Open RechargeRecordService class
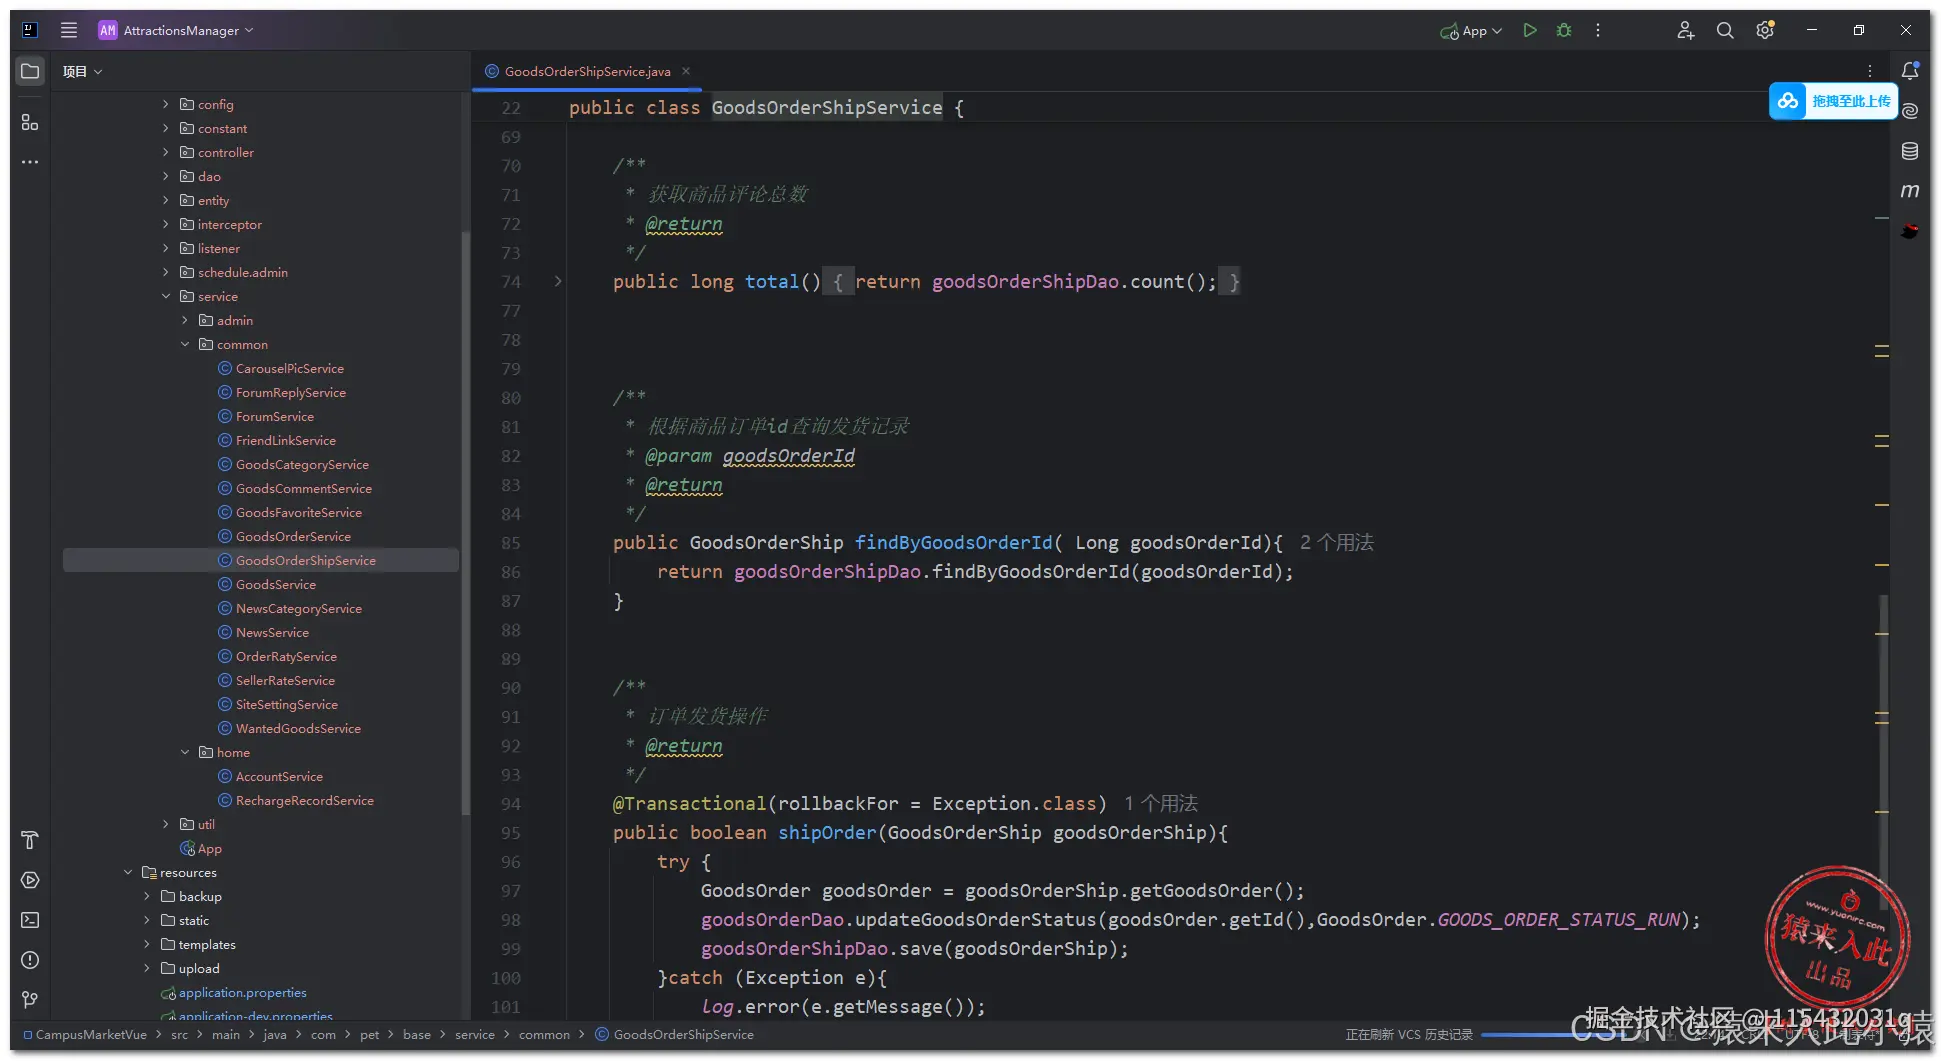The width and height of the screenshot is (1941, 1061). 304,800
